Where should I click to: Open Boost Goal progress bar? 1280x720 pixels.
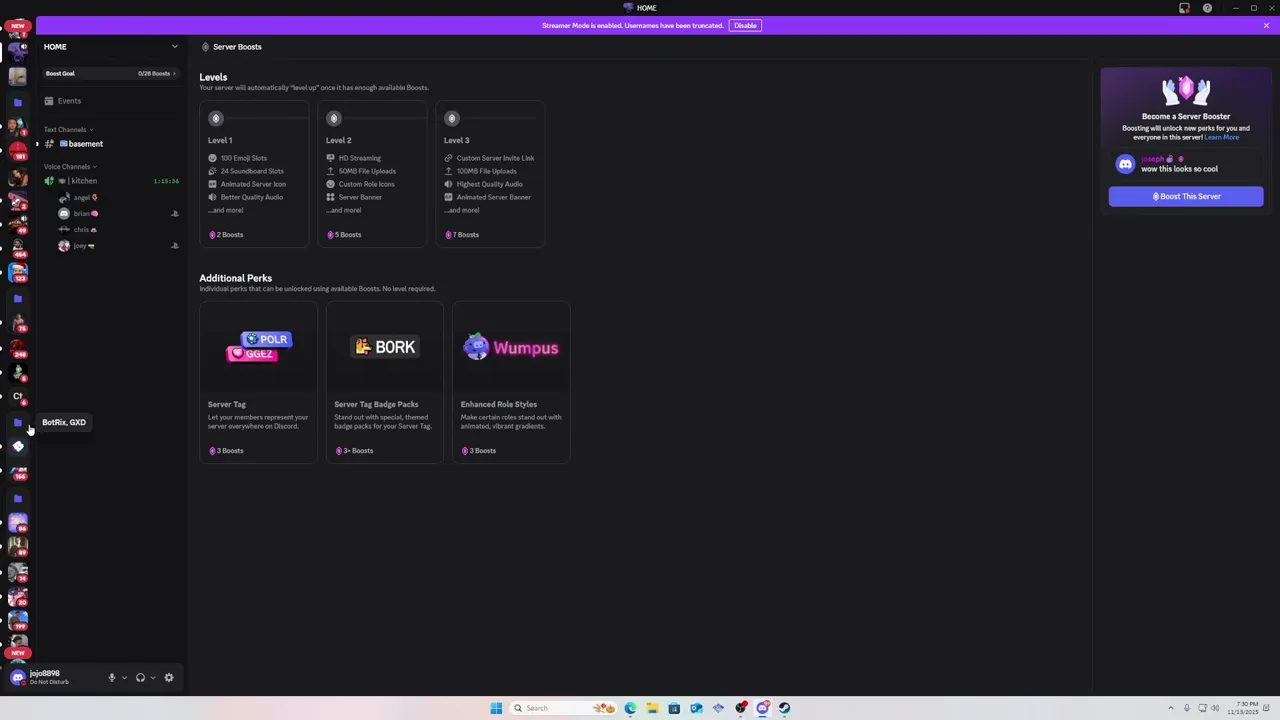pyautogui.click(x=110, y=73)
